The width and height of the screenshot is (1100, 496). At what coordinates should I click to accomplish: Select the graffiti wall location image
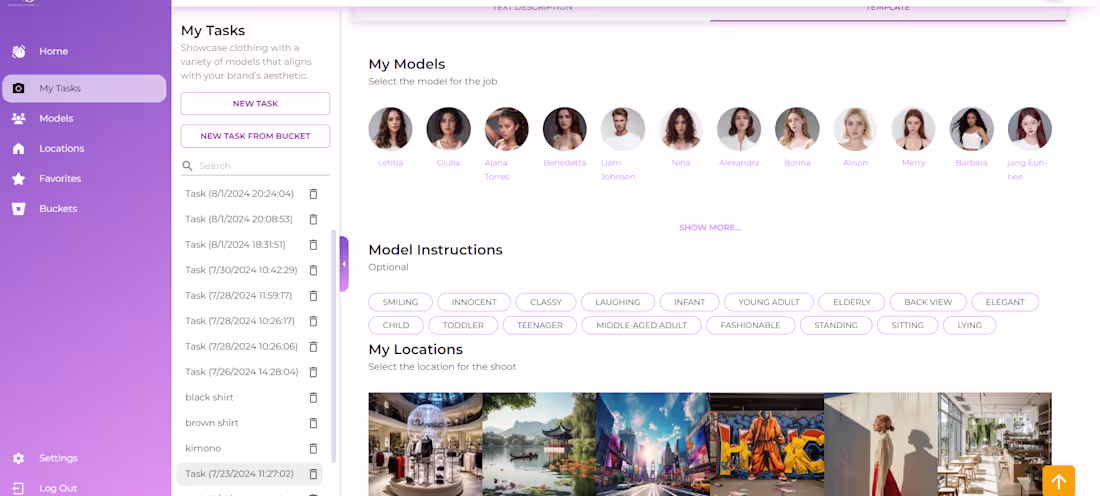tap(767, 444)
